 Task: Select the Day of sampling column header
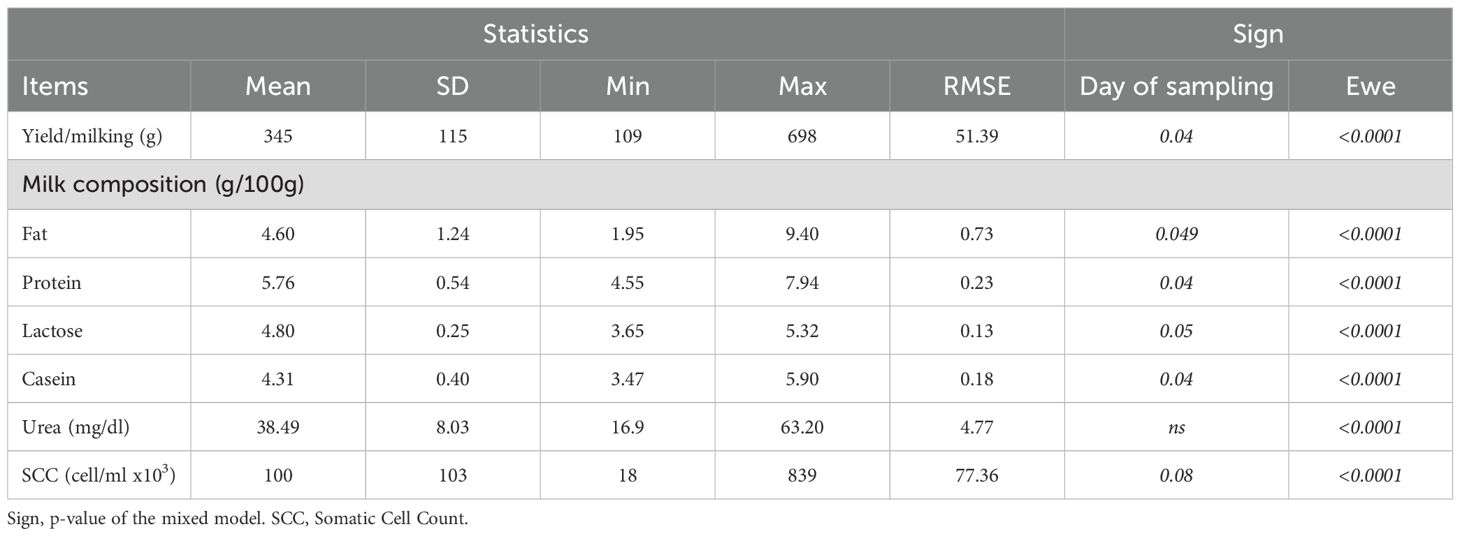point(1176,86)
